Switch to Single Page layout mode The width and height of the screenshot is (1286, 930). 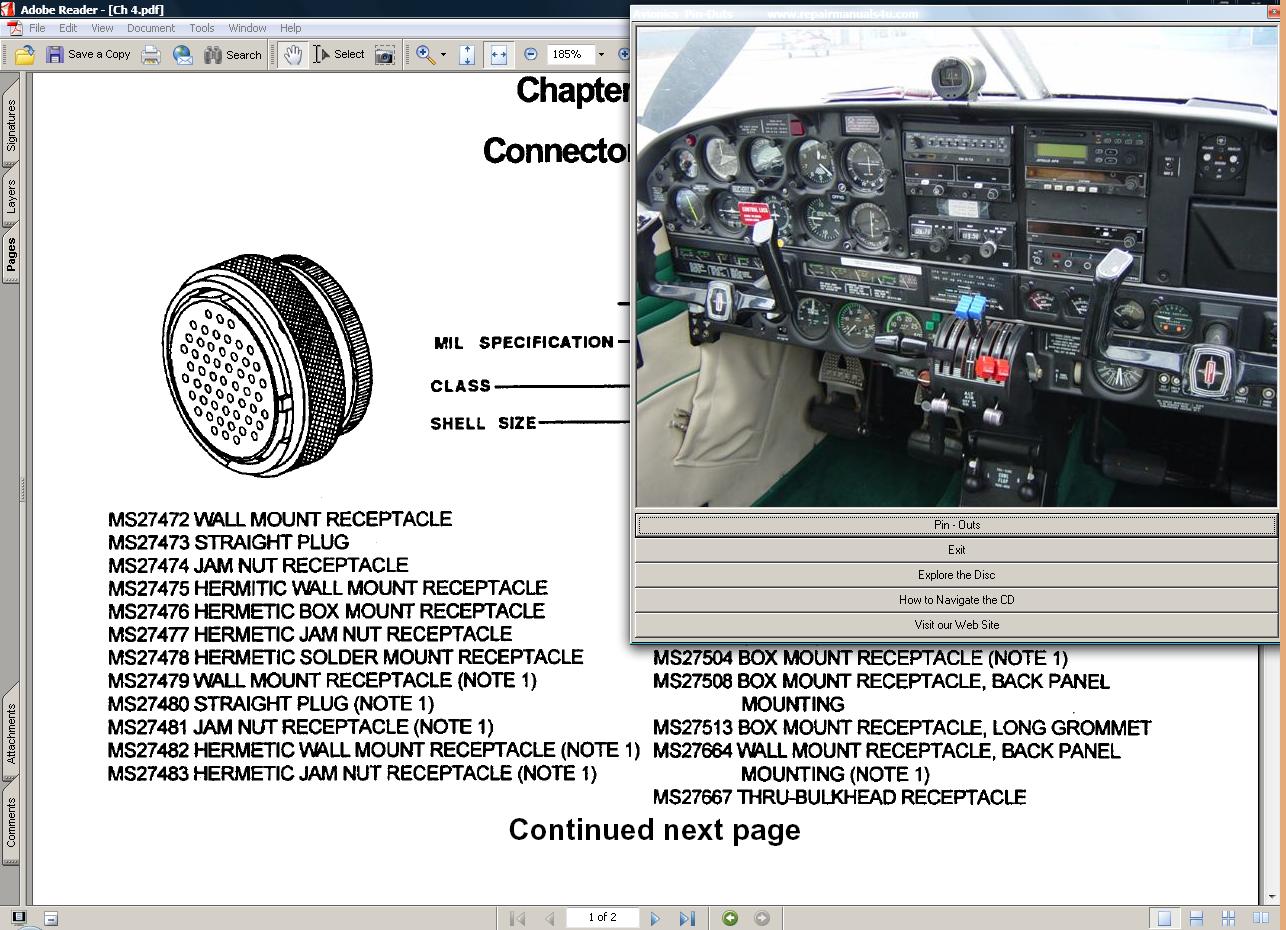[x=1165, y=917]
